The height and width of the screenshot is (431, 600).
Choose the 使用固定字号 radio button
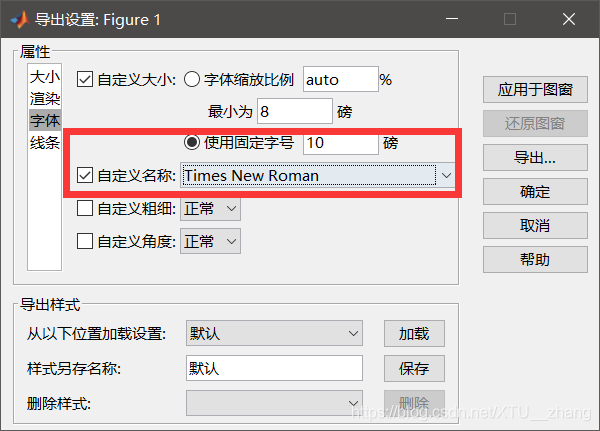tap(192, 142)
